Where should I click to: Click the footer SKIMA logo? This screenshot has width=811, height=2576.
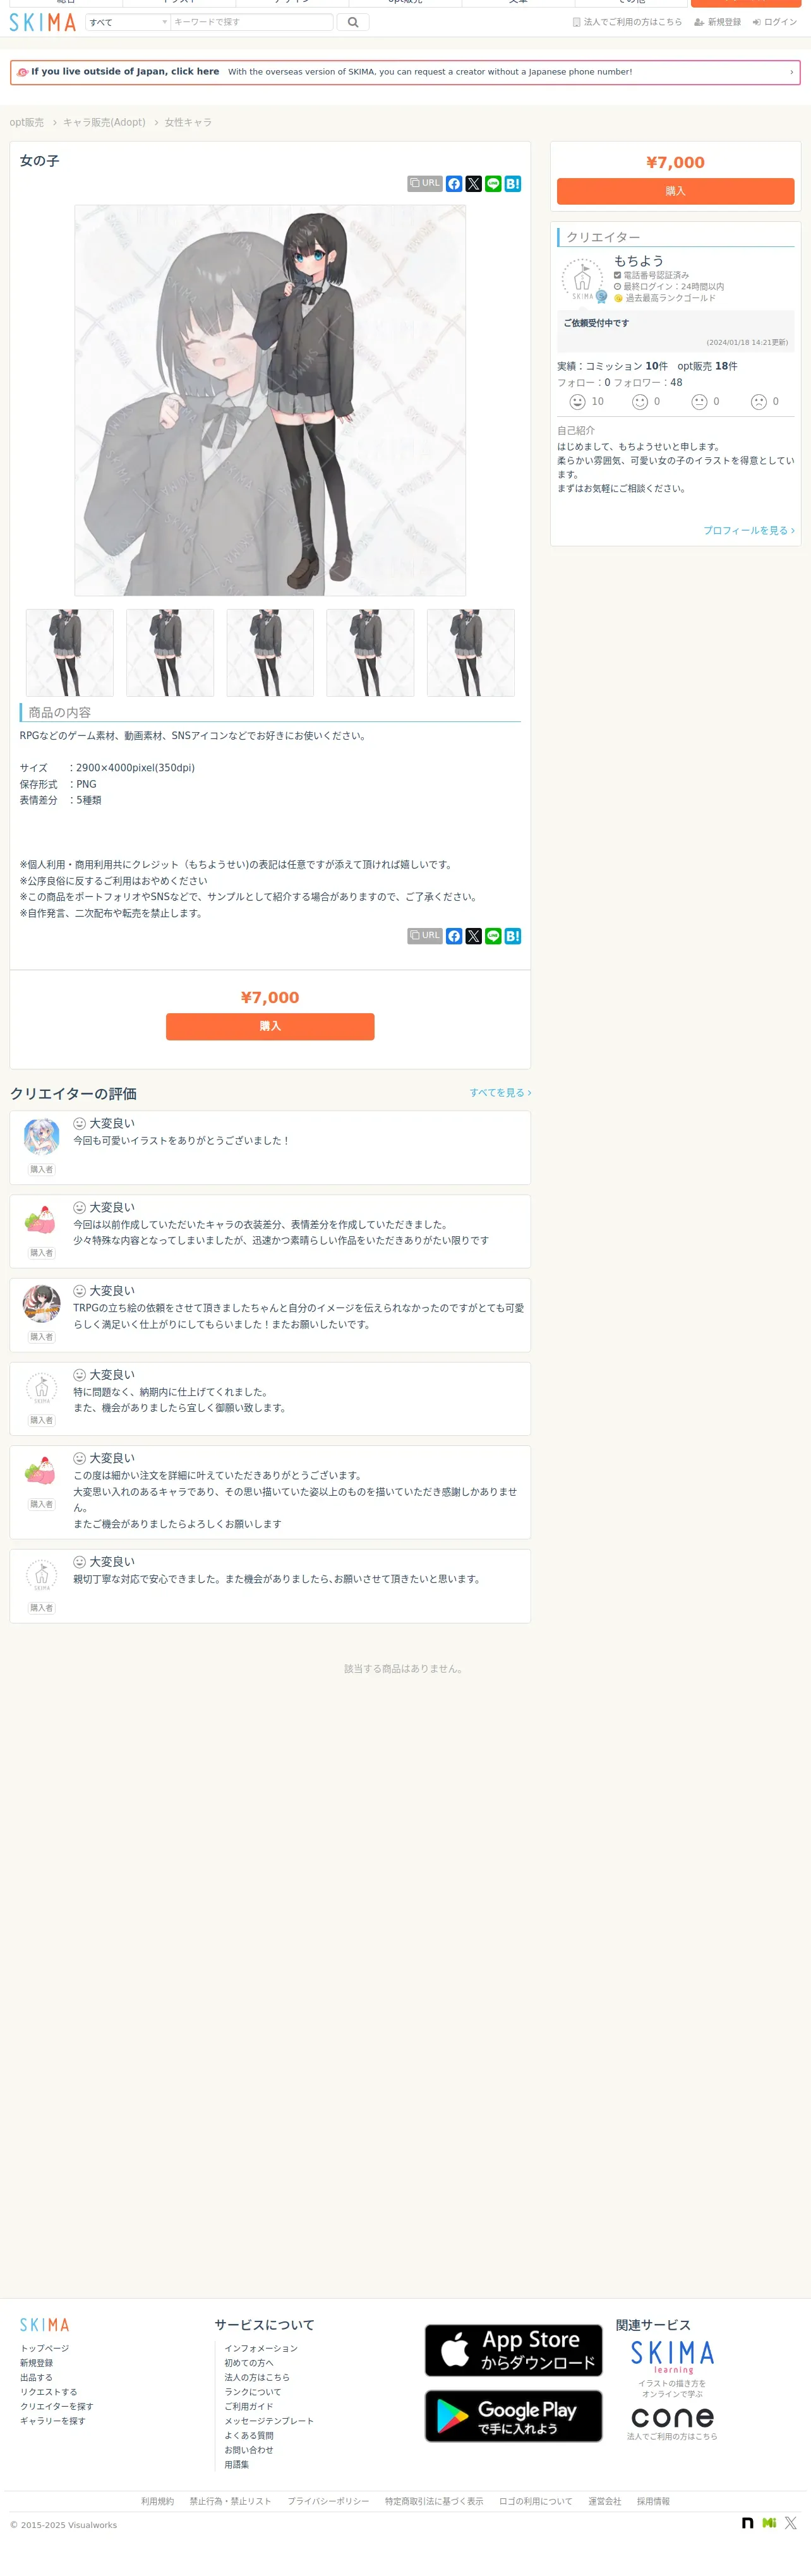click(45, 2325)
